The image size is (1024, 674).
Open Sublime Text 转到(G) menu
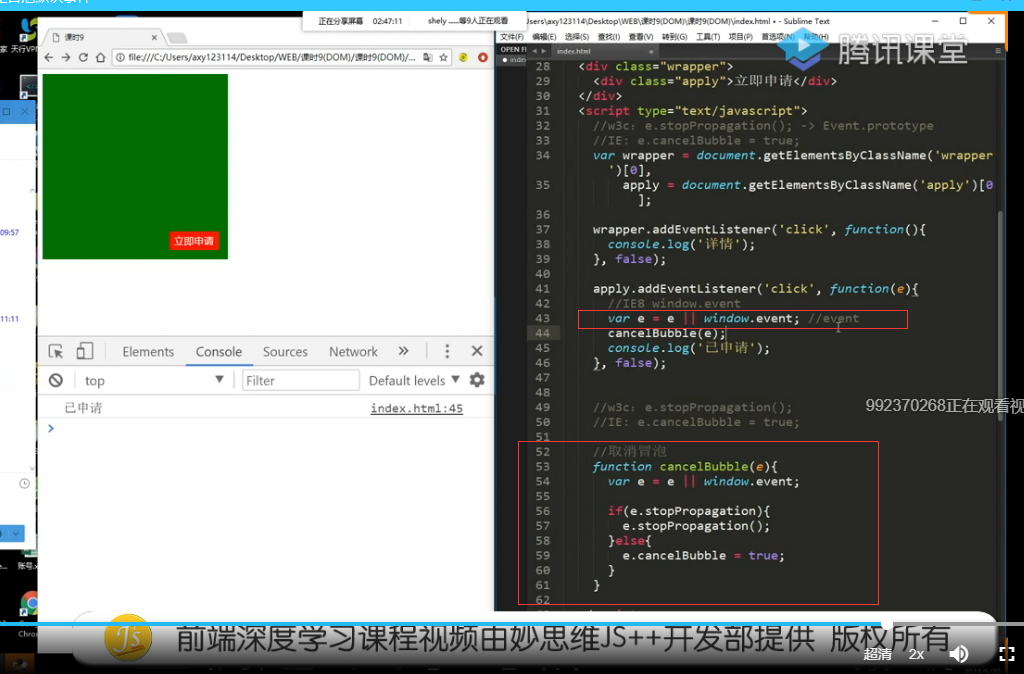[x=674, y=37]
